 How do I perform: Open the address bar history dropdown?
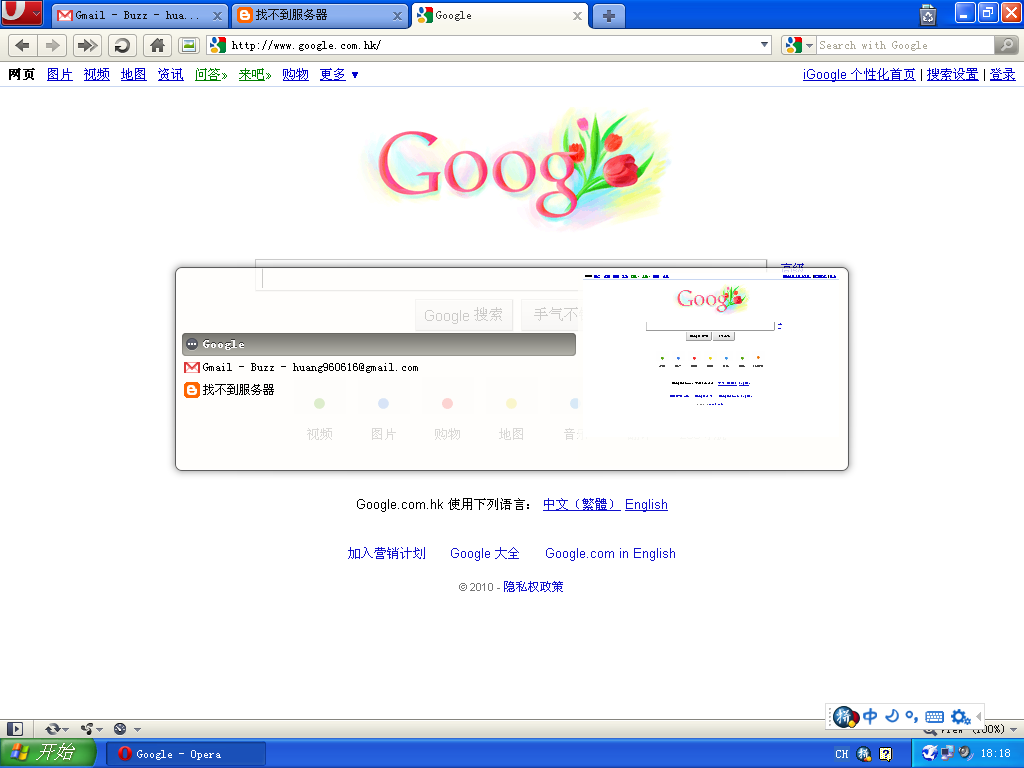pos(764,45)
